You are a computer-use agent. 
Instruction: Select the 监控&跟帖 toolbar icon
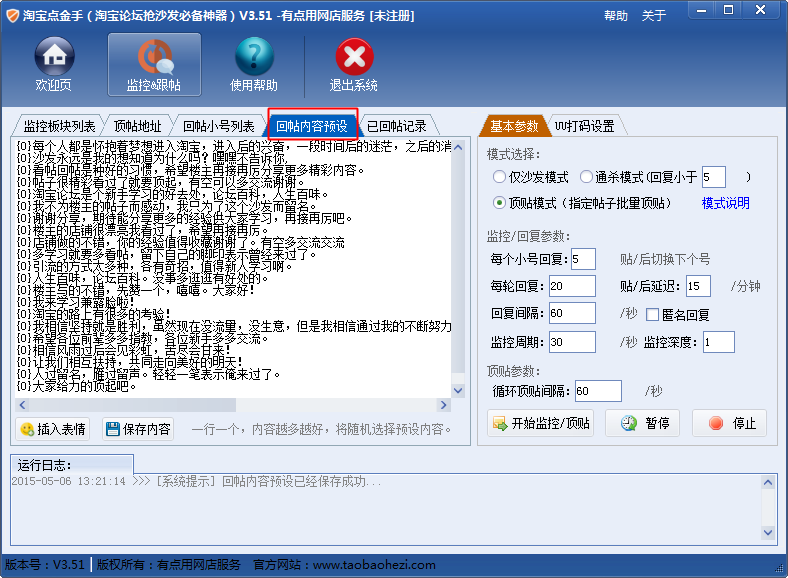click(154, 64)
